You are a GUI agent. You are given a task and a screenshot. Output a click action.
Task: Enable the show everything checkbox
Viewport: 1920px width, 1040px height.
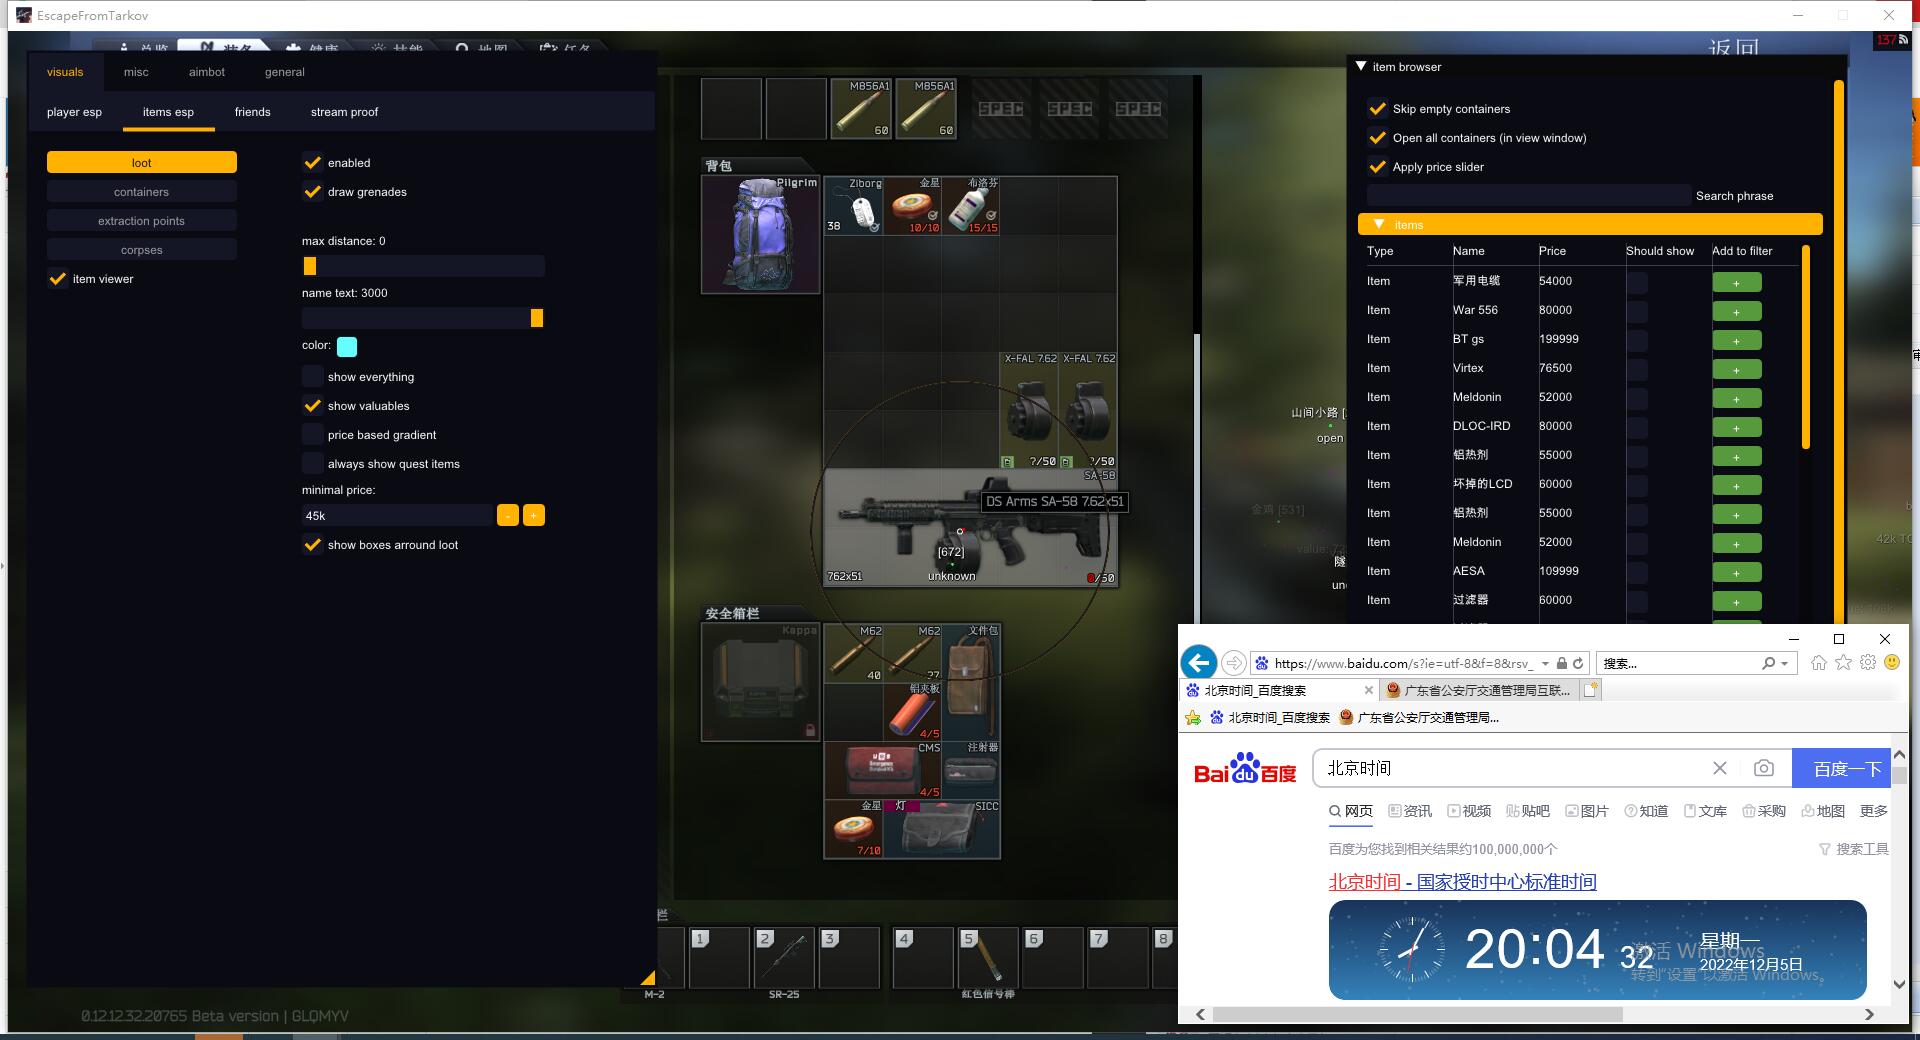[313, 377]
